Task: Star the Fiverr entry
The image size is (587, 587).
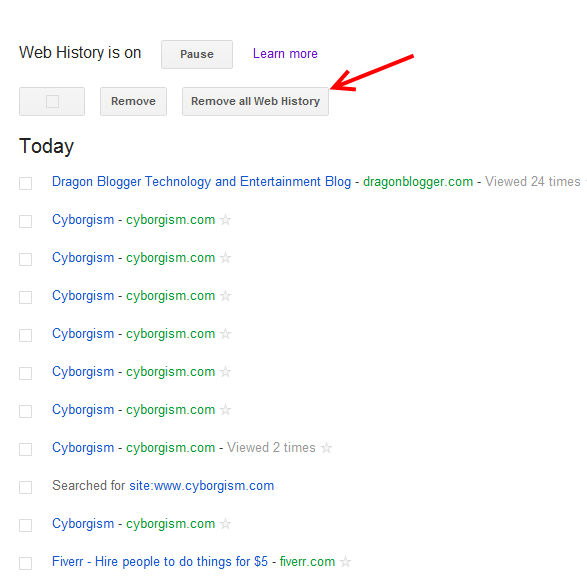Action: pos(345,562)
